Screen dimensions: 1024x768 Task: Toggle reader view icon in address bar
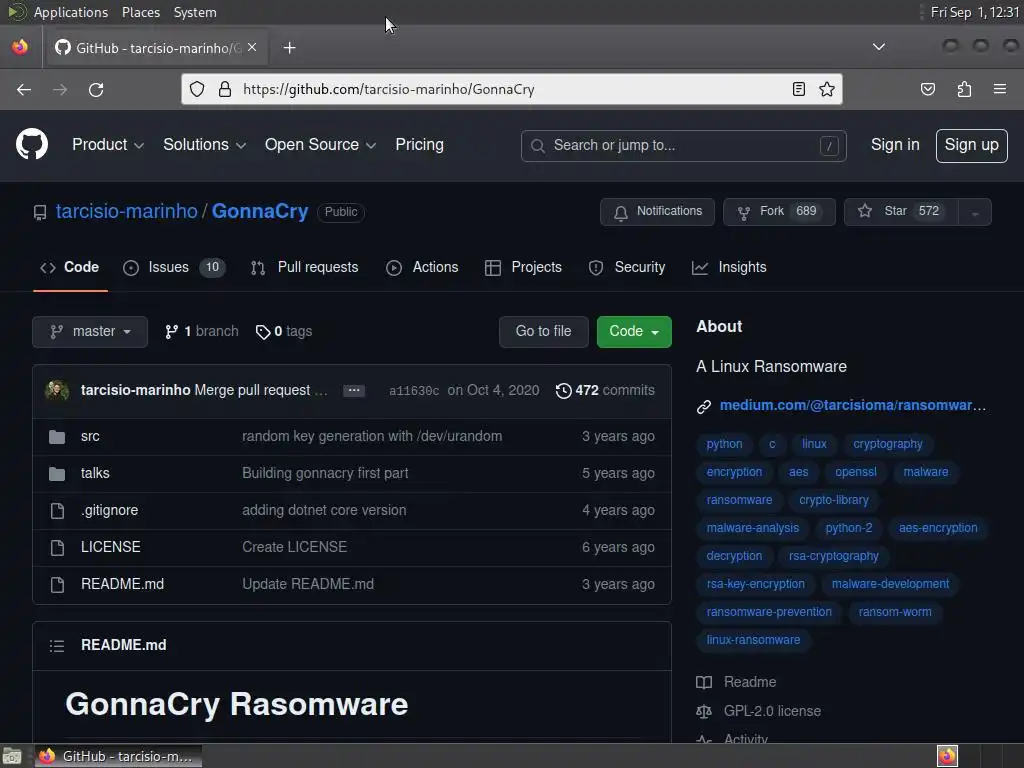pyautogui.click(x=799, y=89)
